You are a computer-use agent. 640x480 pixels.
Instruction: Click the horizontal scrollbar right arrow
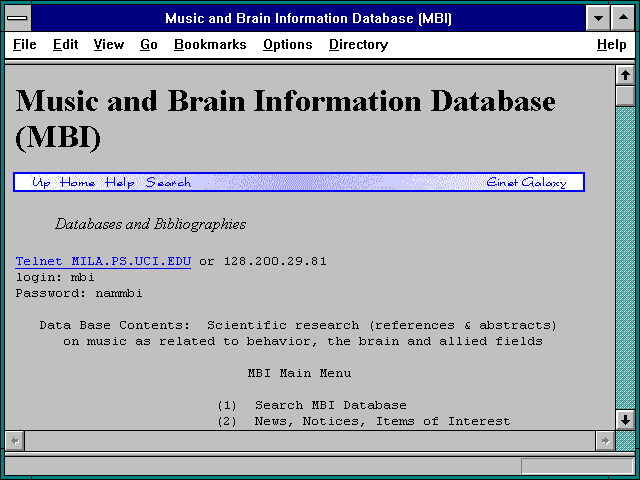(605, 441)
